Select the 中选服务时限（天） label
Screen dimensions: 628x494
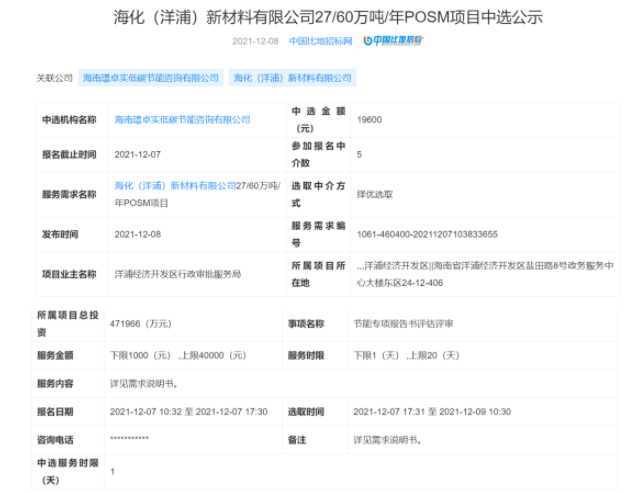(x=68, y=471)
